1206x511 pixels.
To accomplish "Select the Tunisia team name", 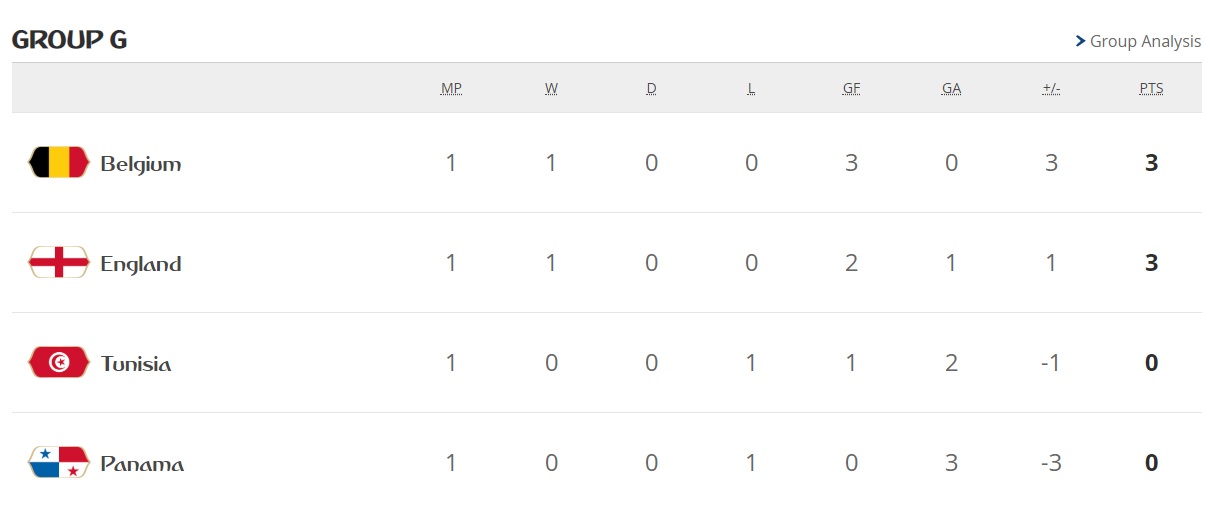I will click(136, 364).
